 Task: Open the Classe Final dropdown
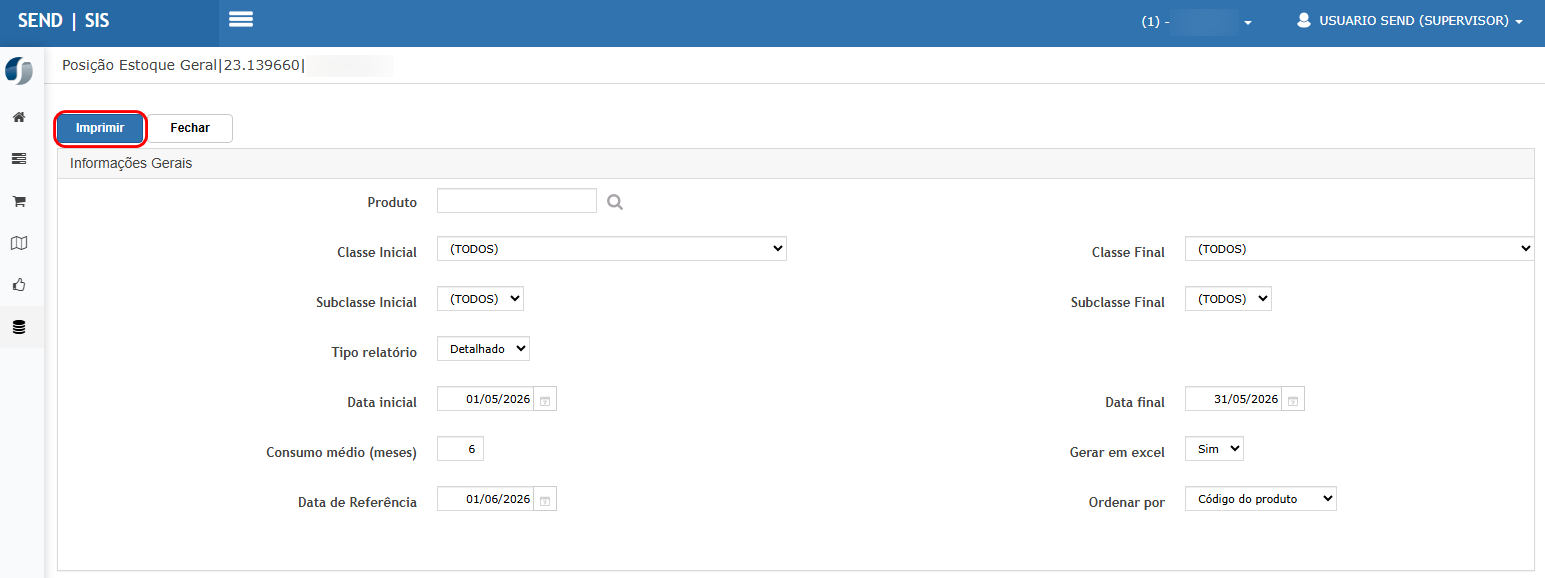pyautogui.click(x=1359, y=249)
